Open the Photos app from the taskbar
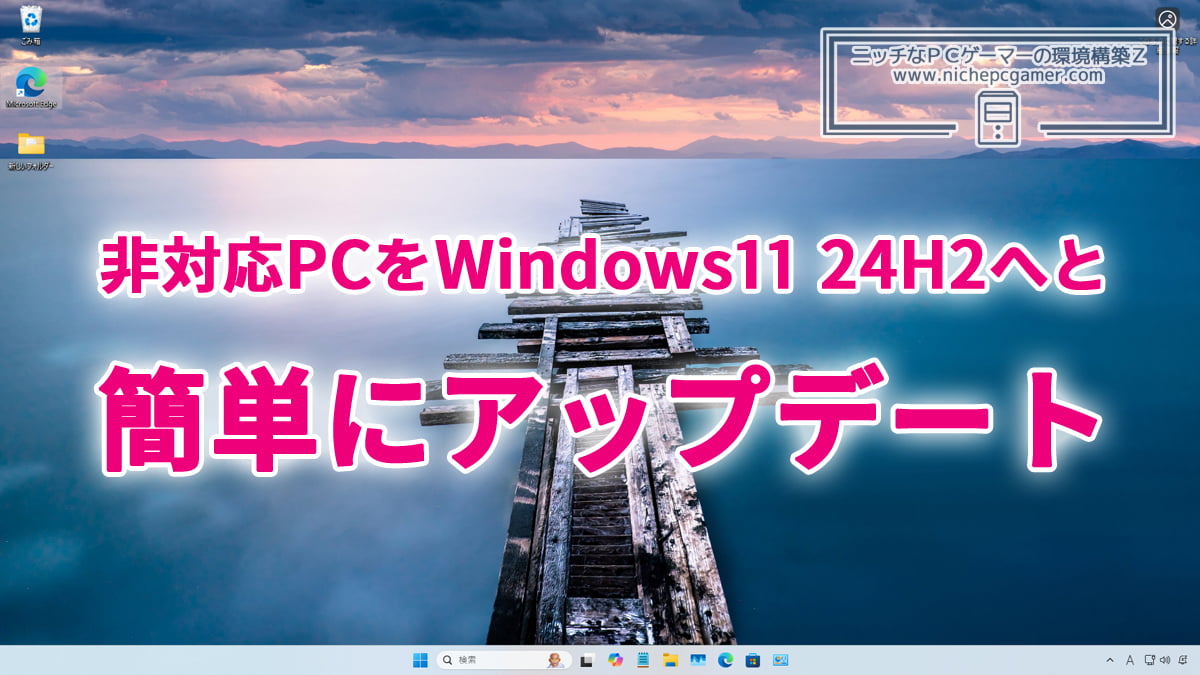 (x=779, y=660)
